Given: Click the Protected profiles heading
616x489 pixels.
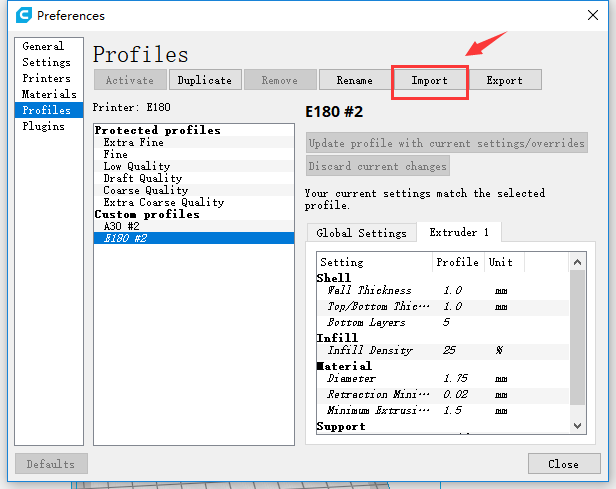Looking at the screenshot, I should pos(158,130).
